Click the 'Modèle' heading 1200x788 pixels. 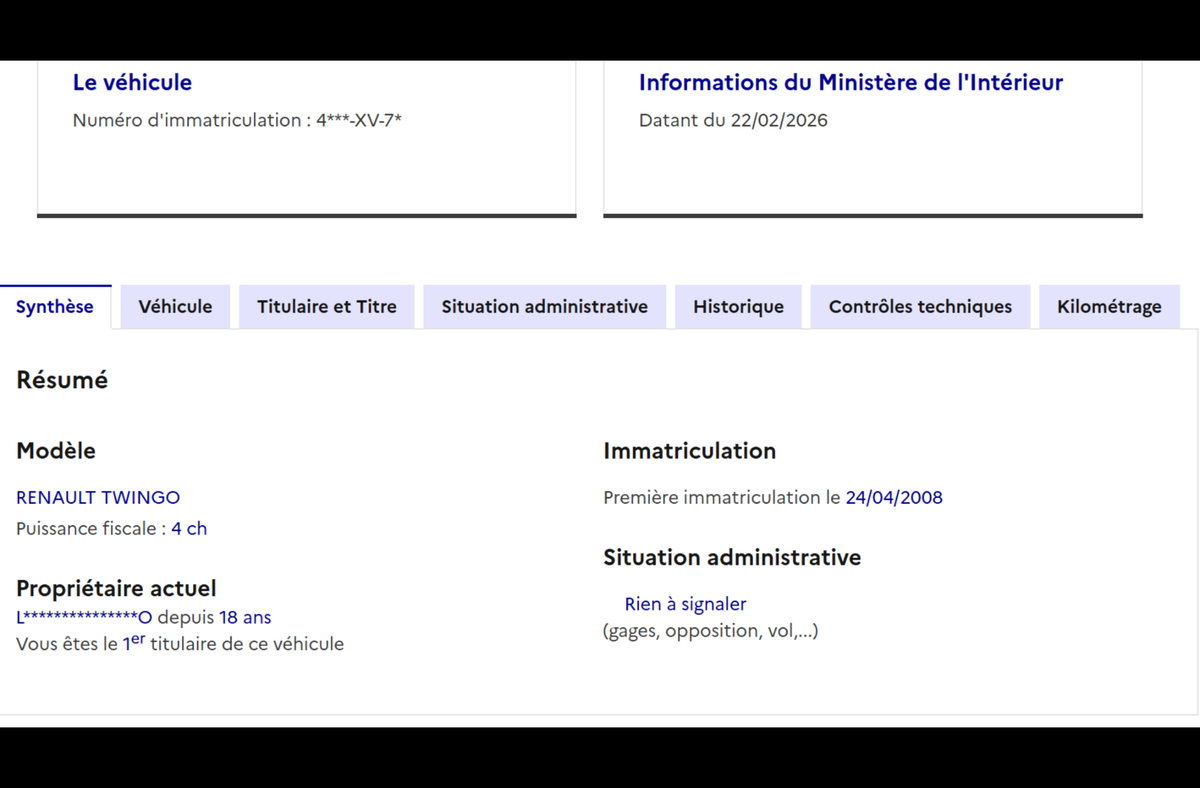pyautogui.click(x=56, y=451)
